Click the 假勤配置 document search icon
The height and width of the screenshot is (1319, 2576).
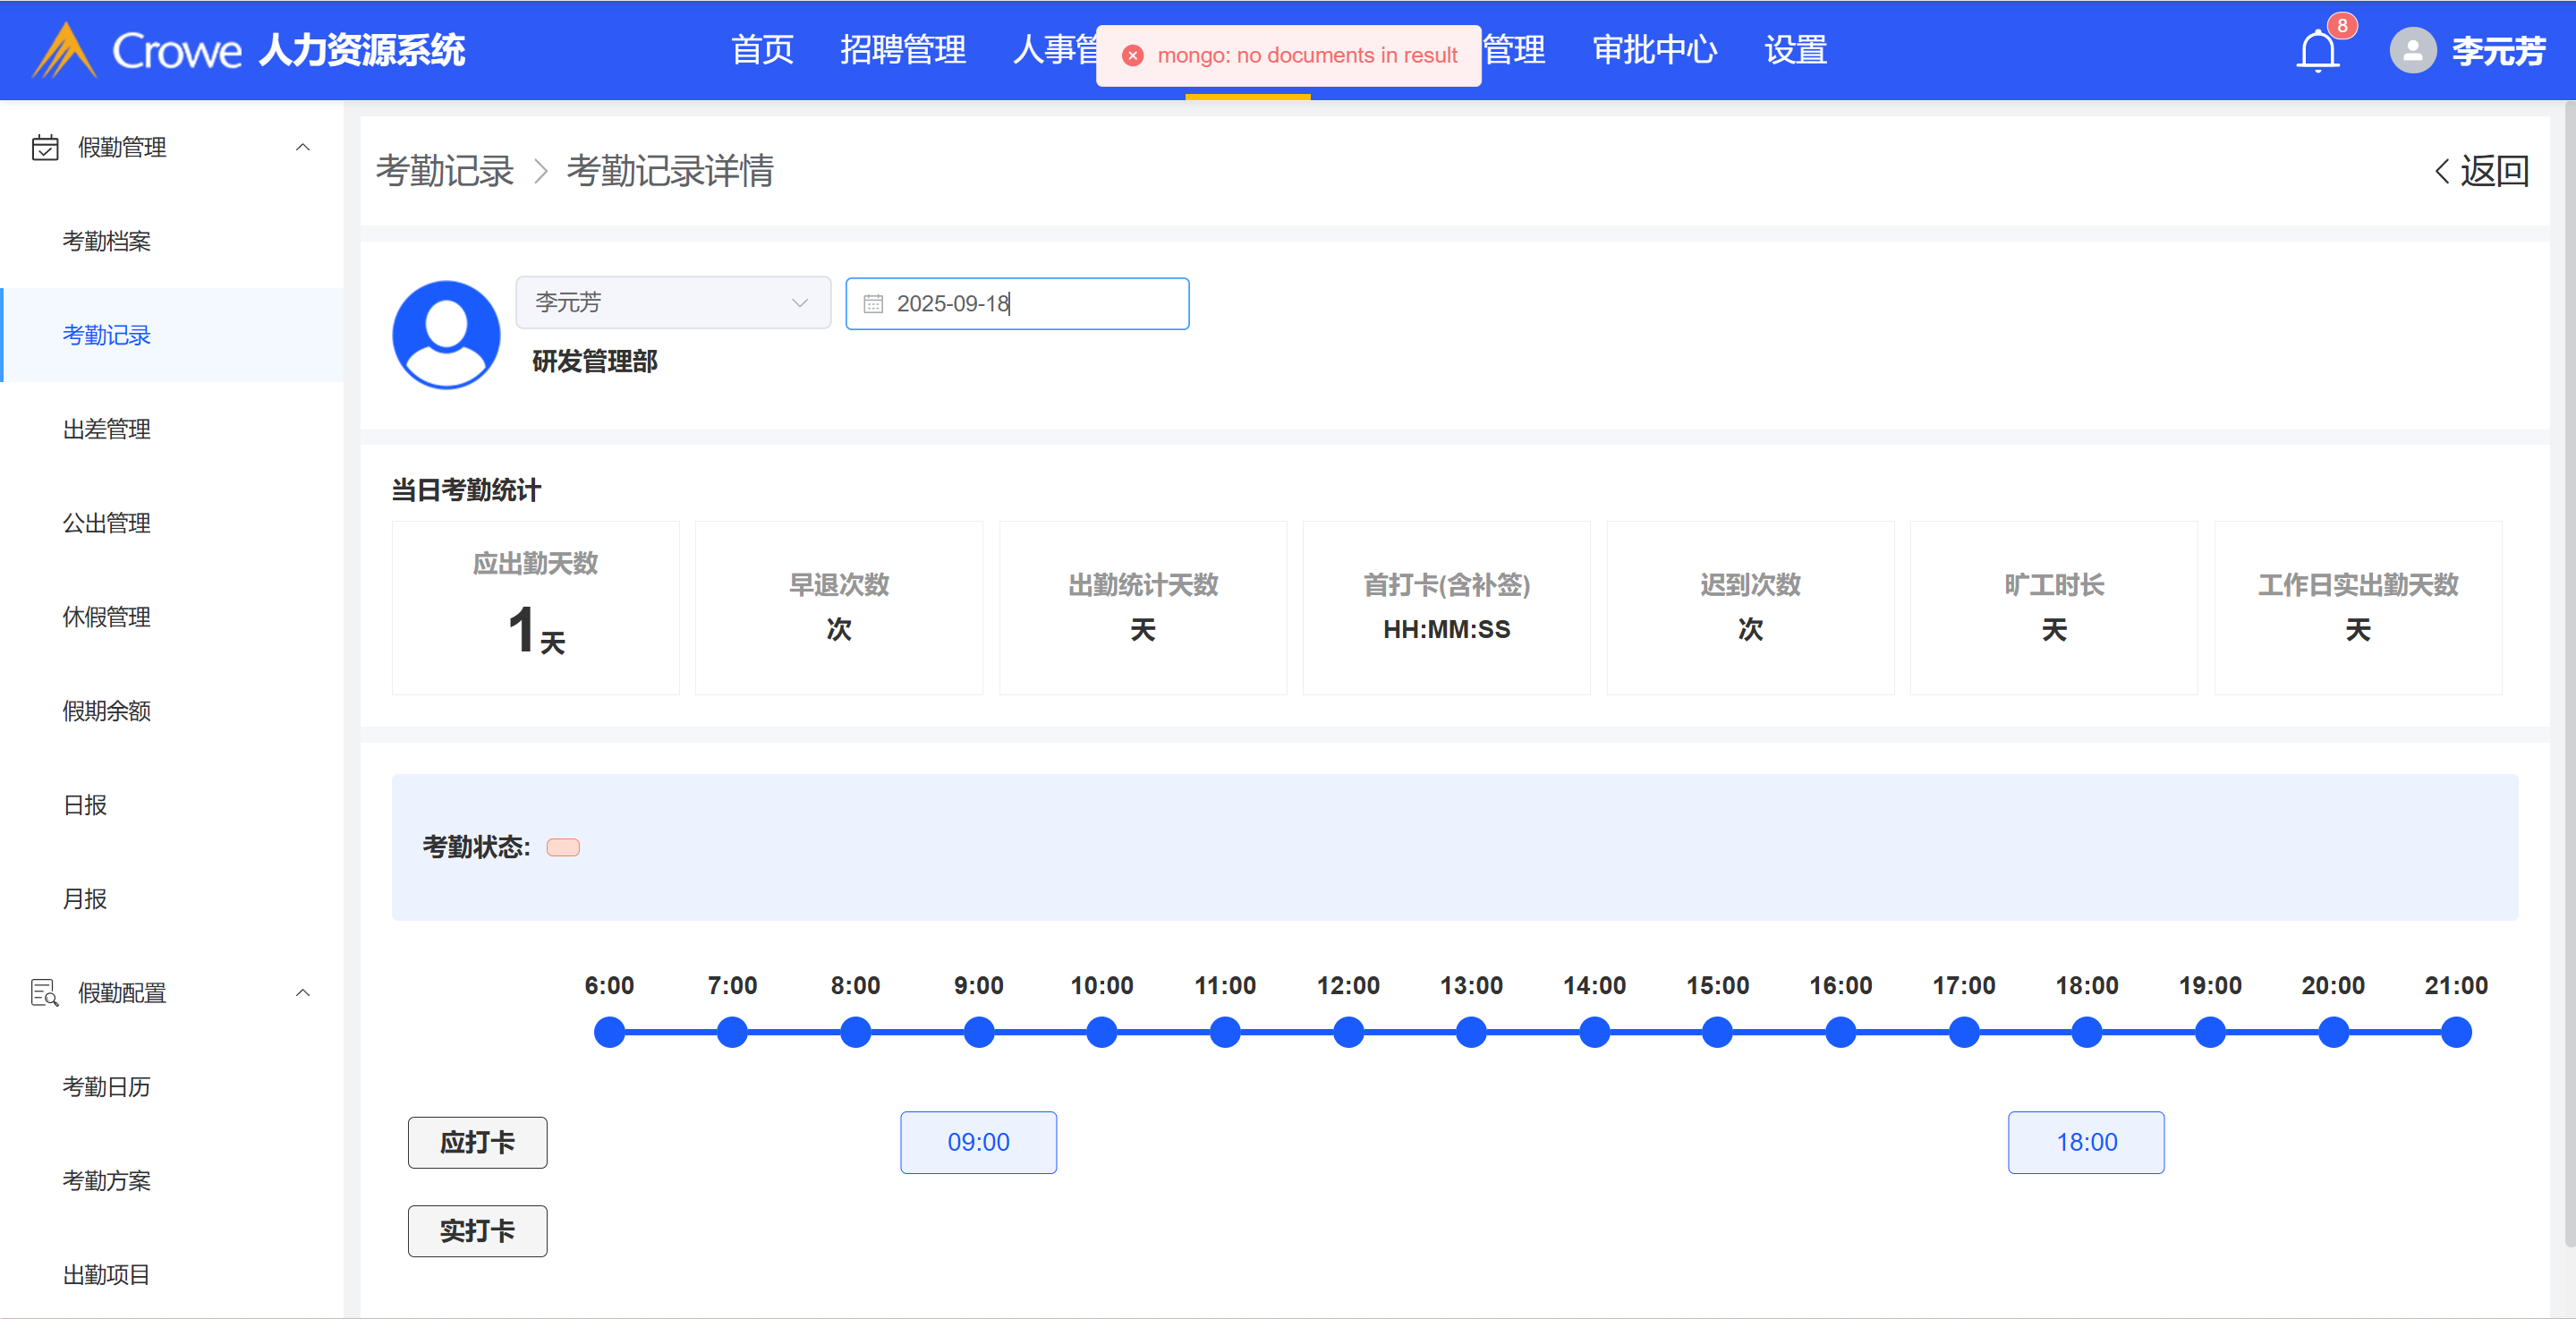[45, 993]
